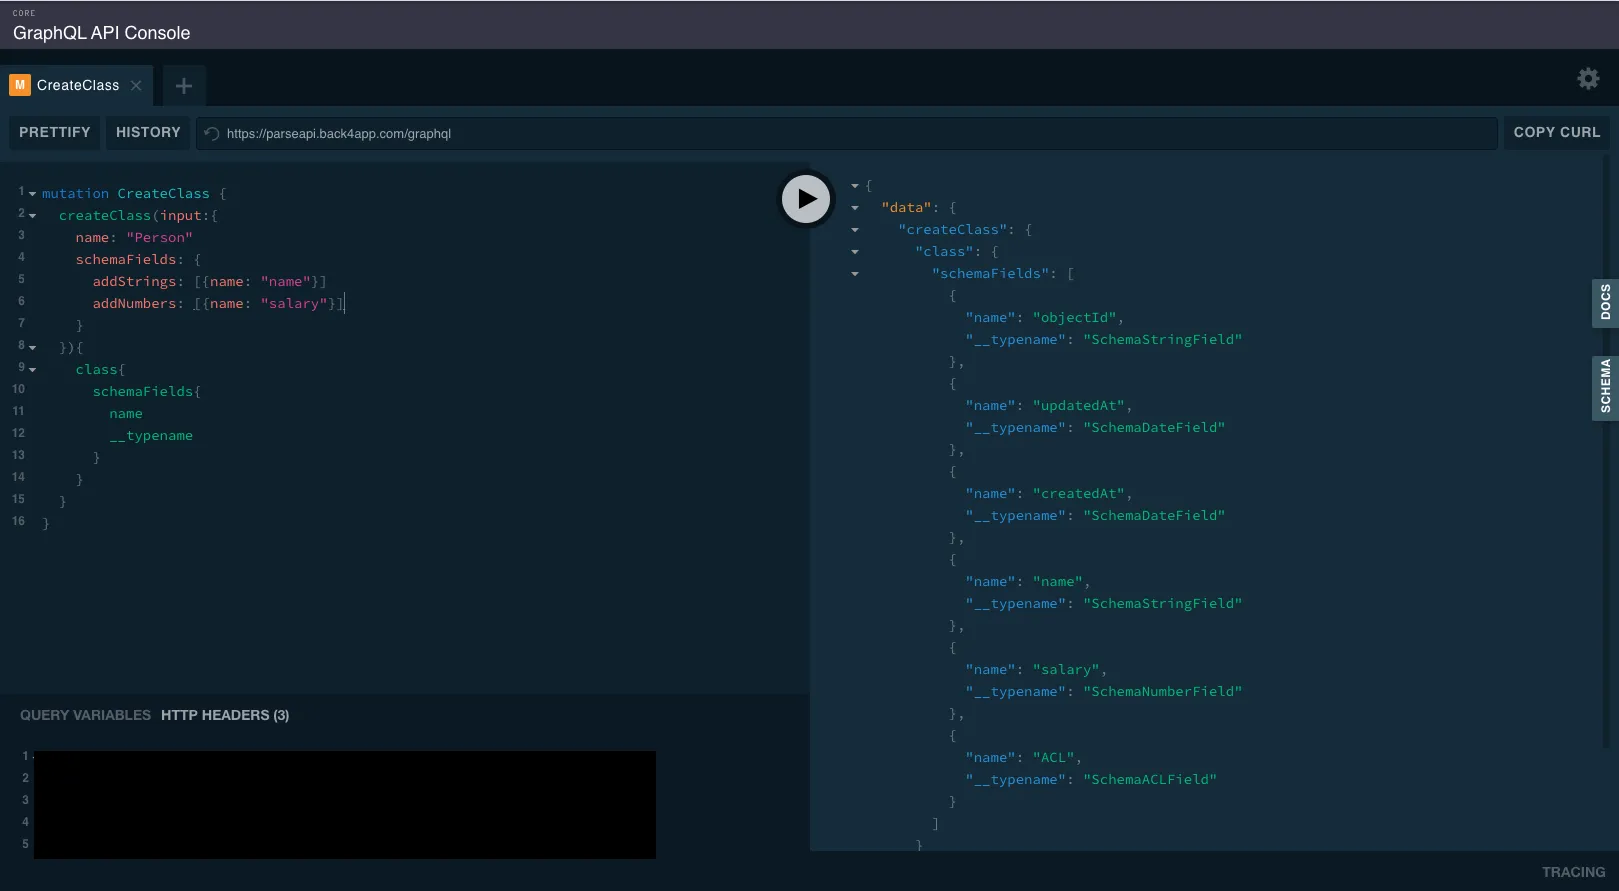Click the GraphQL API Console title
This screenshot has width=1619, height=891.
tap(101, 33)
